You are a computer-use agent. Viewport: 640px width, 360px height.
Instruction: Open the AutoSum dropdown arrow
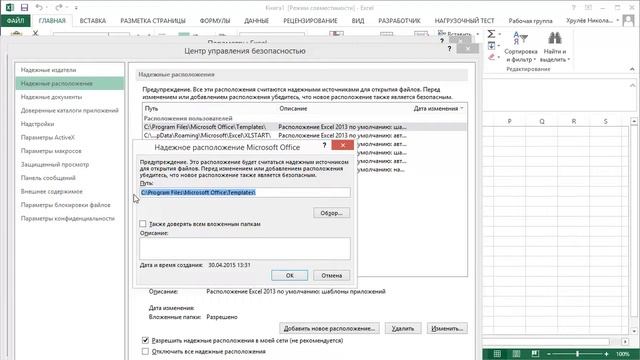pos(500,34)
